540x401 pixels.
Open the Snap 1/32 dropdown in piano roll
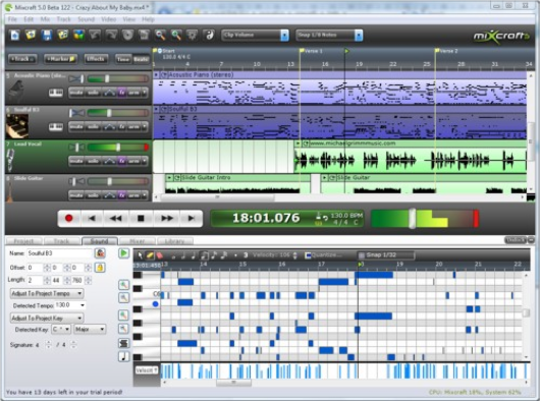coord(386,255)
